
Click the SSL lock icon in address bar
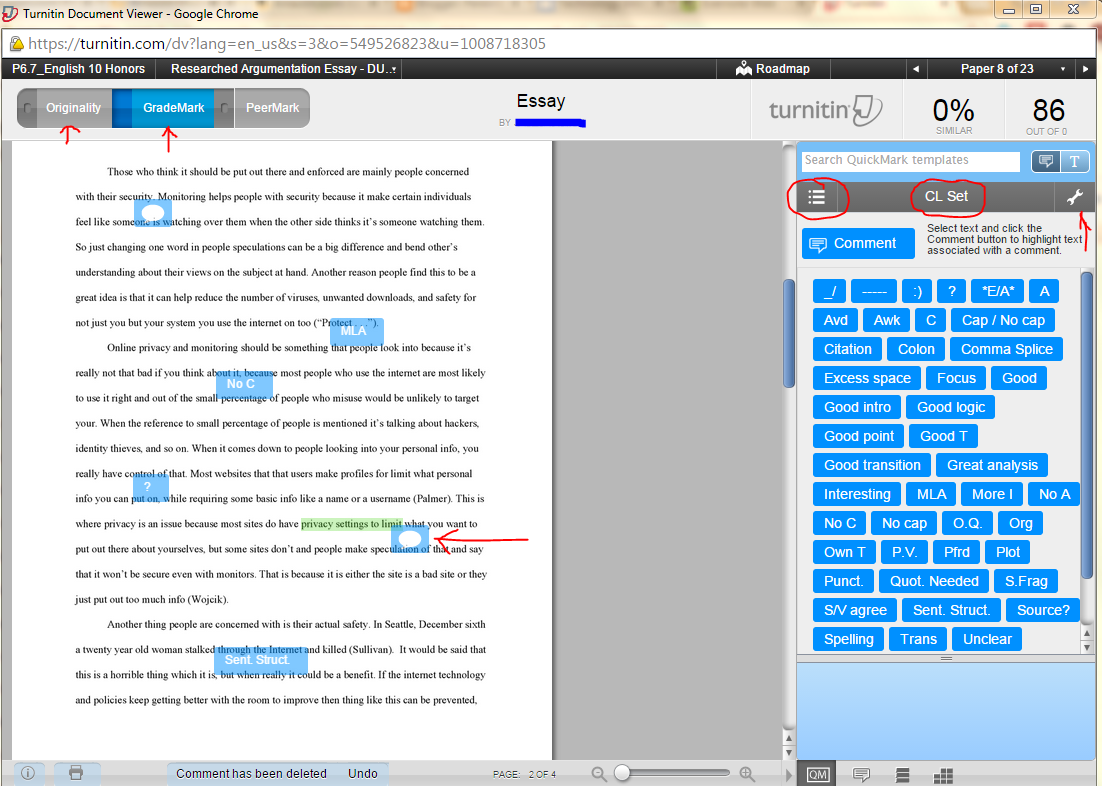[17, 44]
